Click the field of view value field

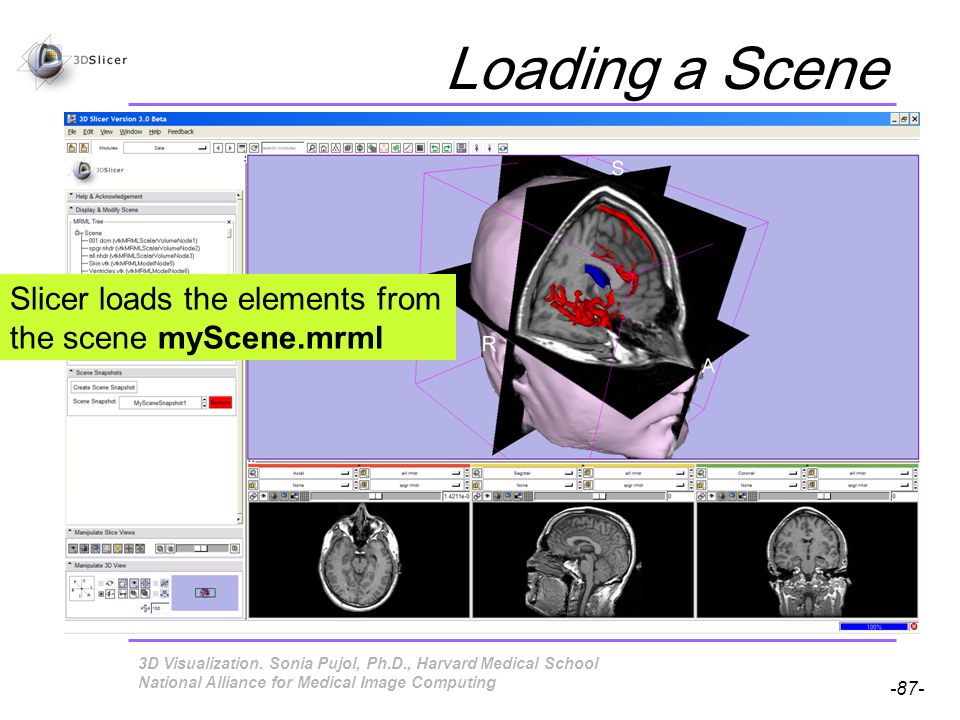160,608
